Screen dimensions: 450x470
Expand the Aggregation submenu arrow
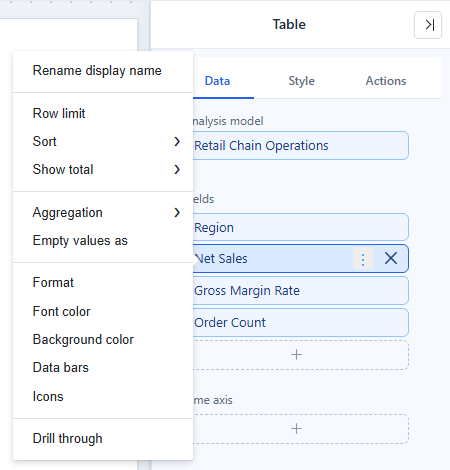[x=177, y=213]
